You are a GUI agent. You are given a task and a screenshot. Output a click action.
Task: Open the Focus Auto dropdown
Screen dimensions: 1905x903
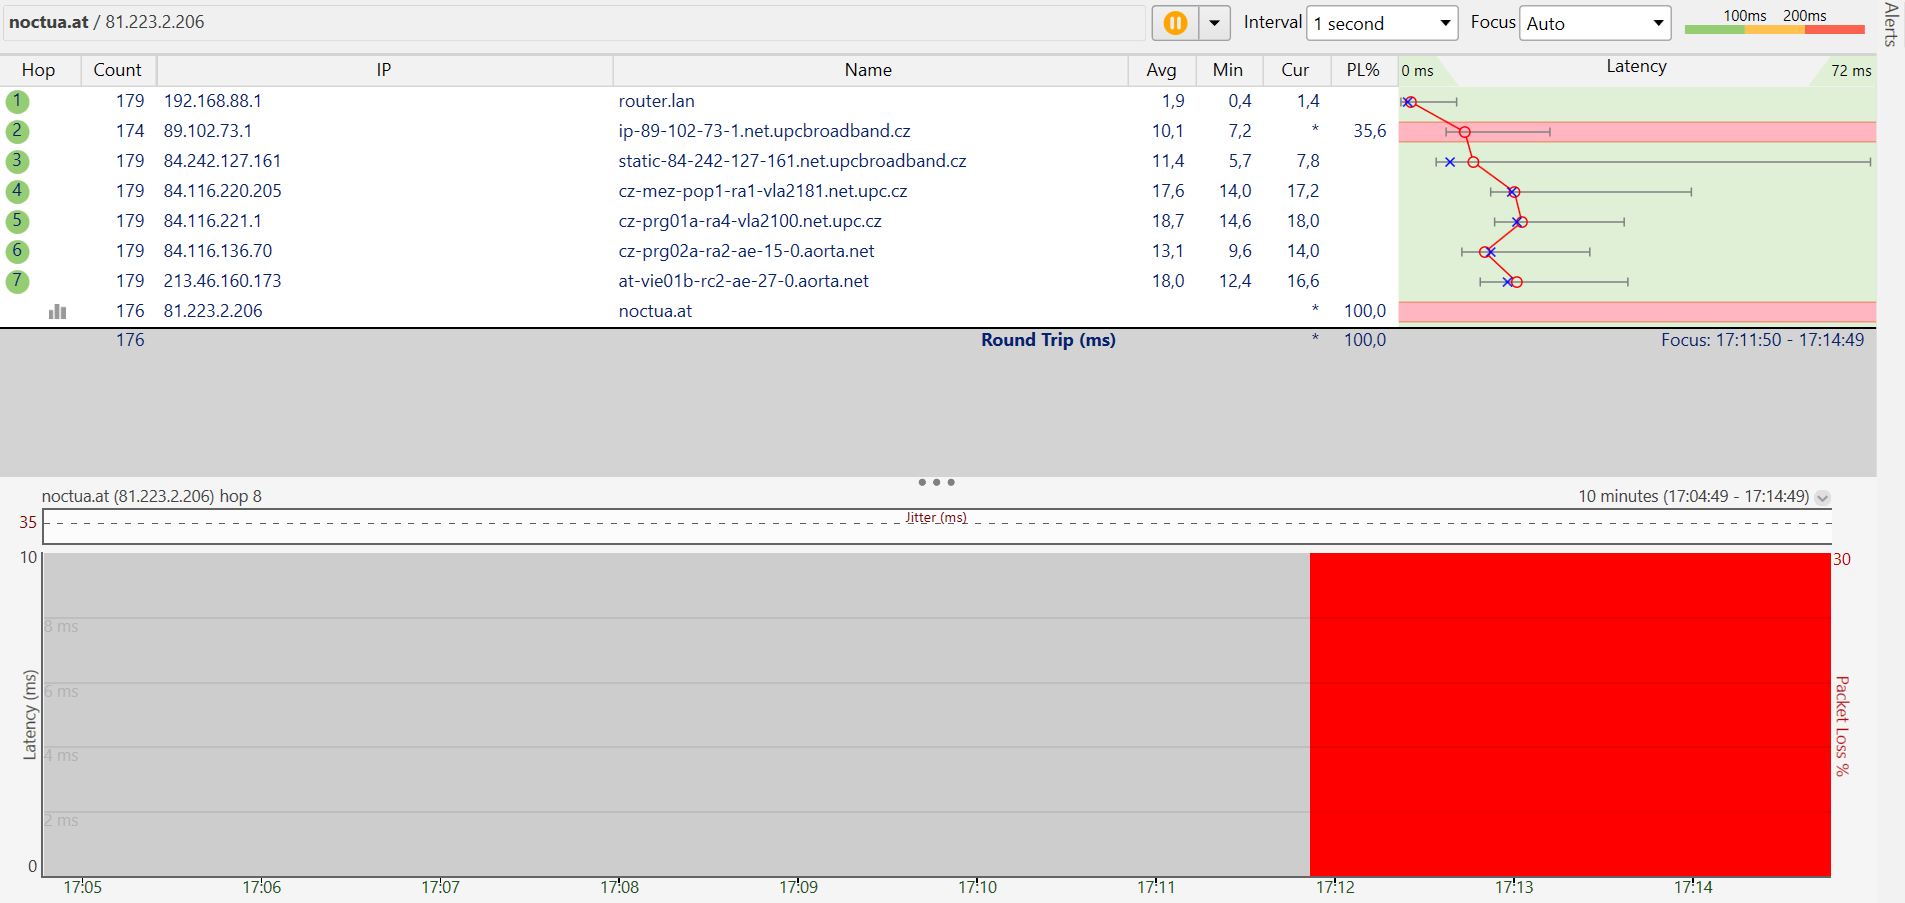[x=1595, y=23]
